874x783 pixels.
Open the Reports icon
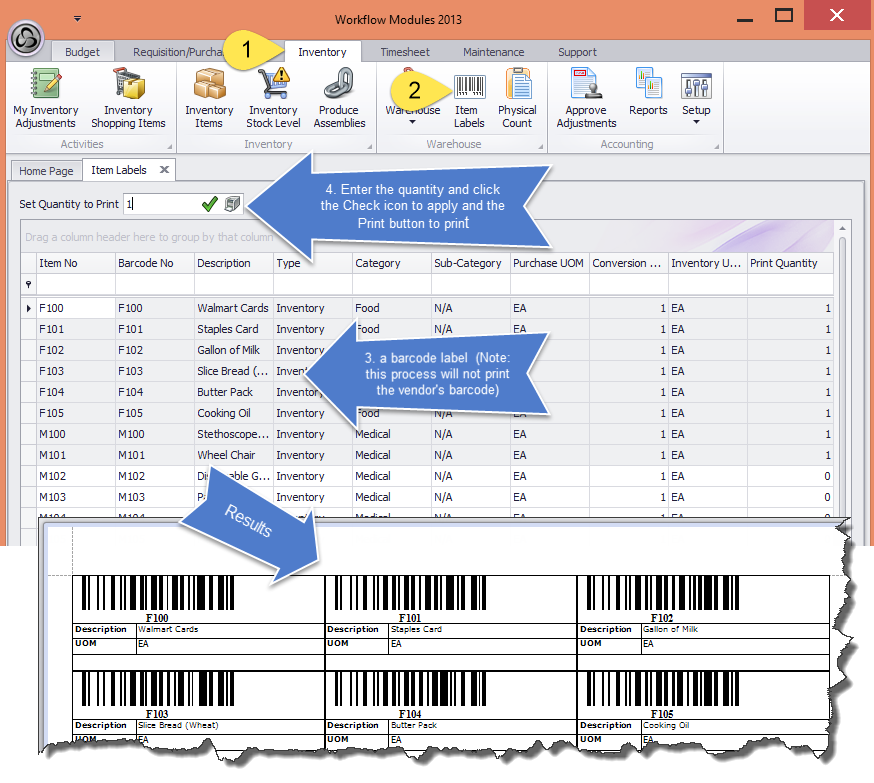click(x=648, y=95)
